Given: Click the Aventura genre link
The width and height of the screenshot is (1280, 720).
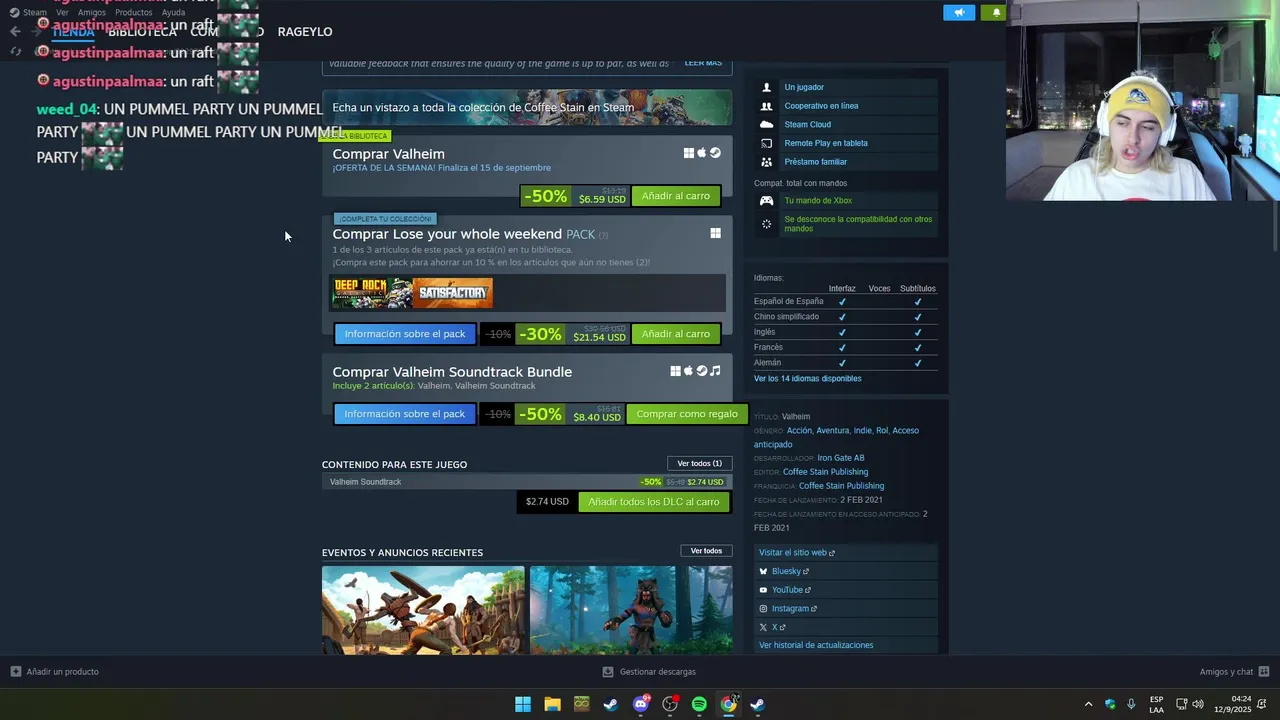Looking at the screenshot, I should point(832,431).
